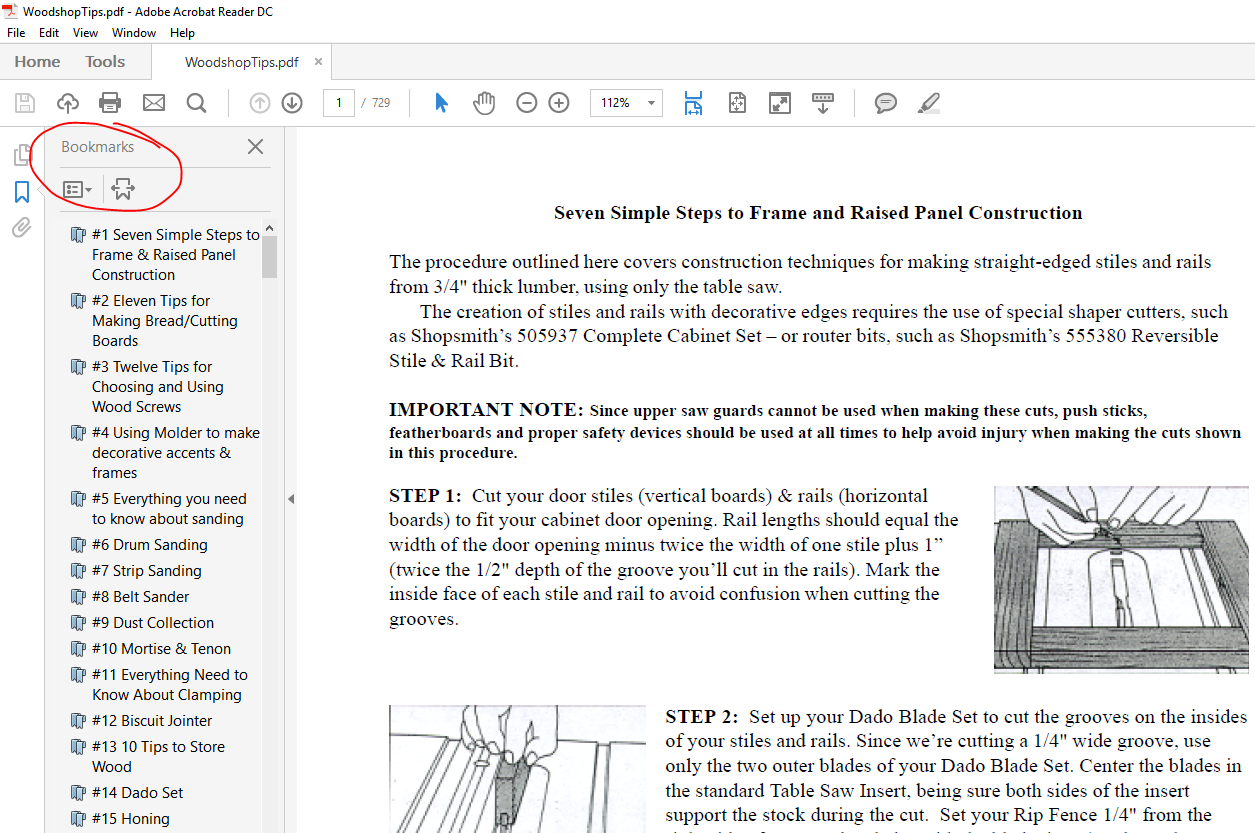
Task: Add a sticky note comment
Action: 885,103
